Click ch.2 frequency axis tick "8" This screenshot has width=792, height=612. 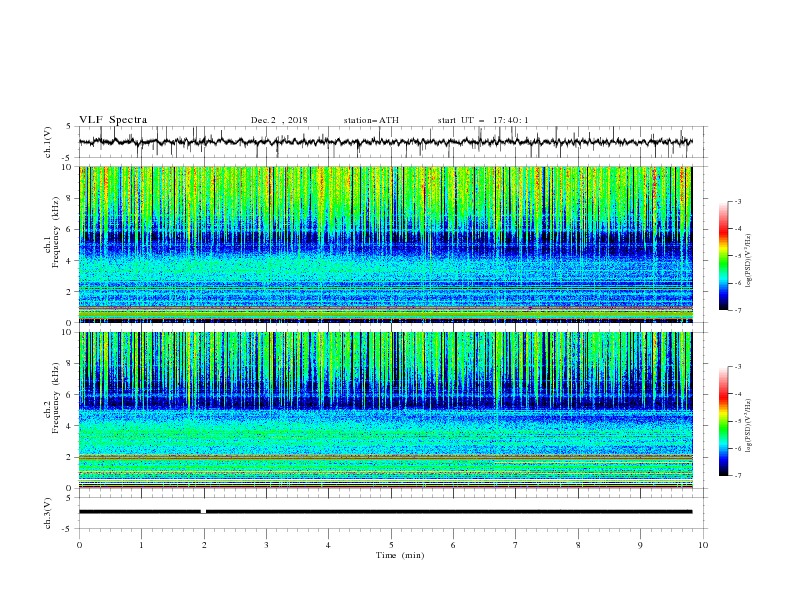pos(71,364)
